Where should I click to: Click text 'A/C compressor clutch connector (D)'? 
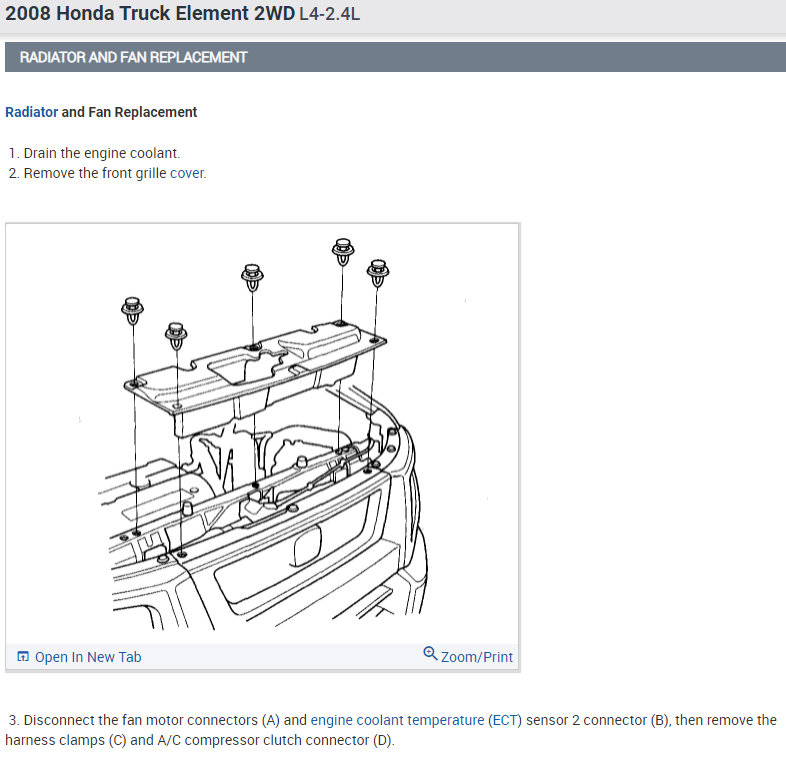275,740
